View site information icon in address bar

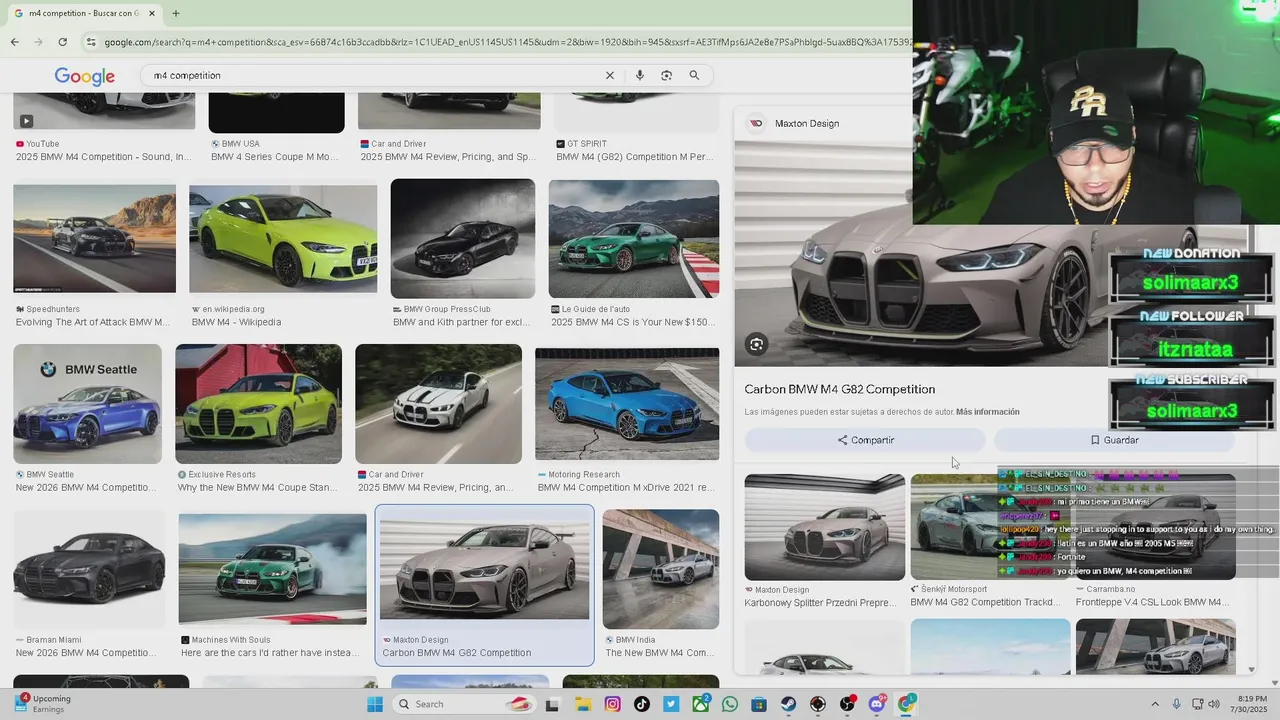(91, 42)
